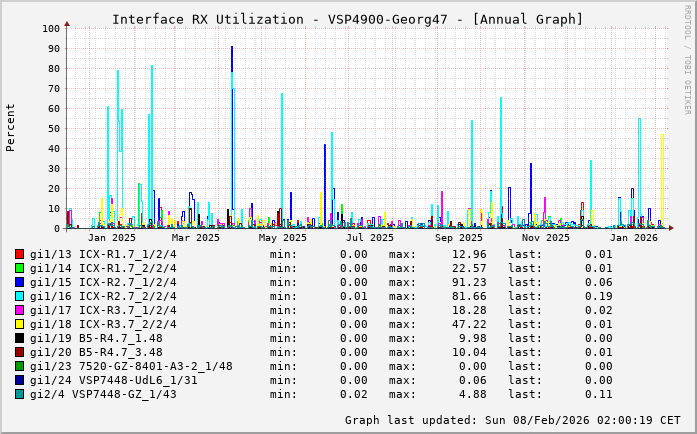
Task: Click the green gi1/14 legend swatch
Action: (x=20, y=268)
